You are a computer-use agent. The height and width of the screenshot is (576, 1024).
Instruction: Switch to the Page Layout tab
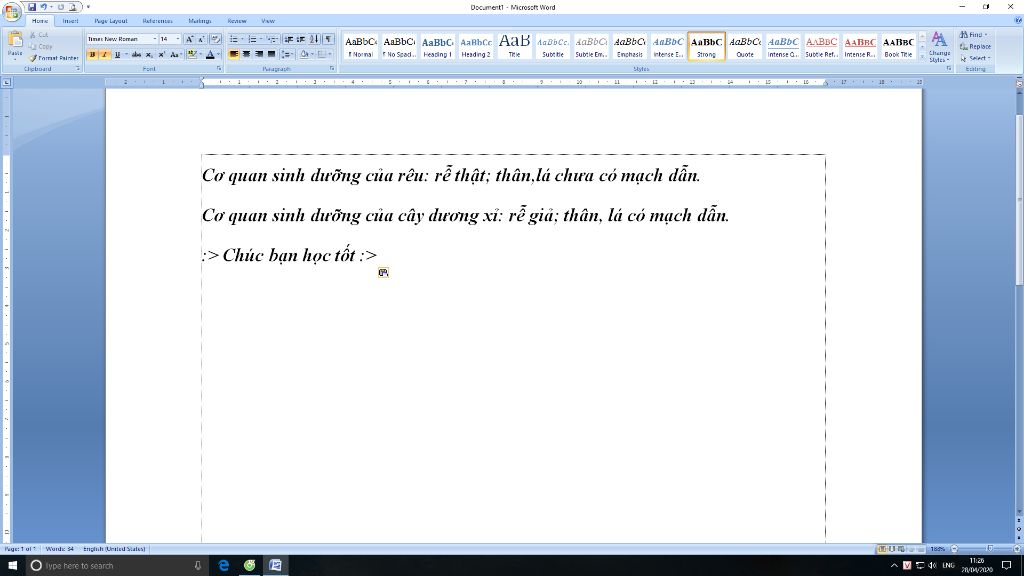[110, 20]
